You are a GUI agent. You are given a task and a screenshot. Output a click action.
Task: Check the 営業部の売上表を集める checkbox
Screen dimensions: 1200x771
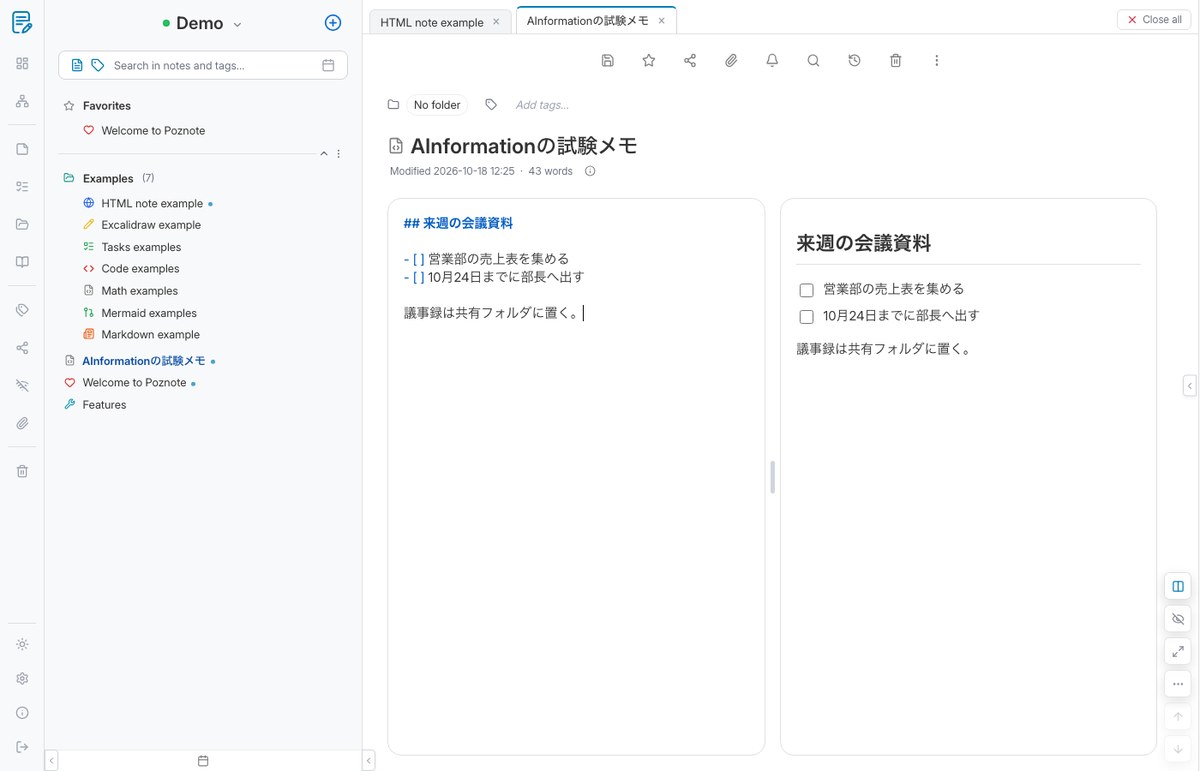[x=807, y=290]
